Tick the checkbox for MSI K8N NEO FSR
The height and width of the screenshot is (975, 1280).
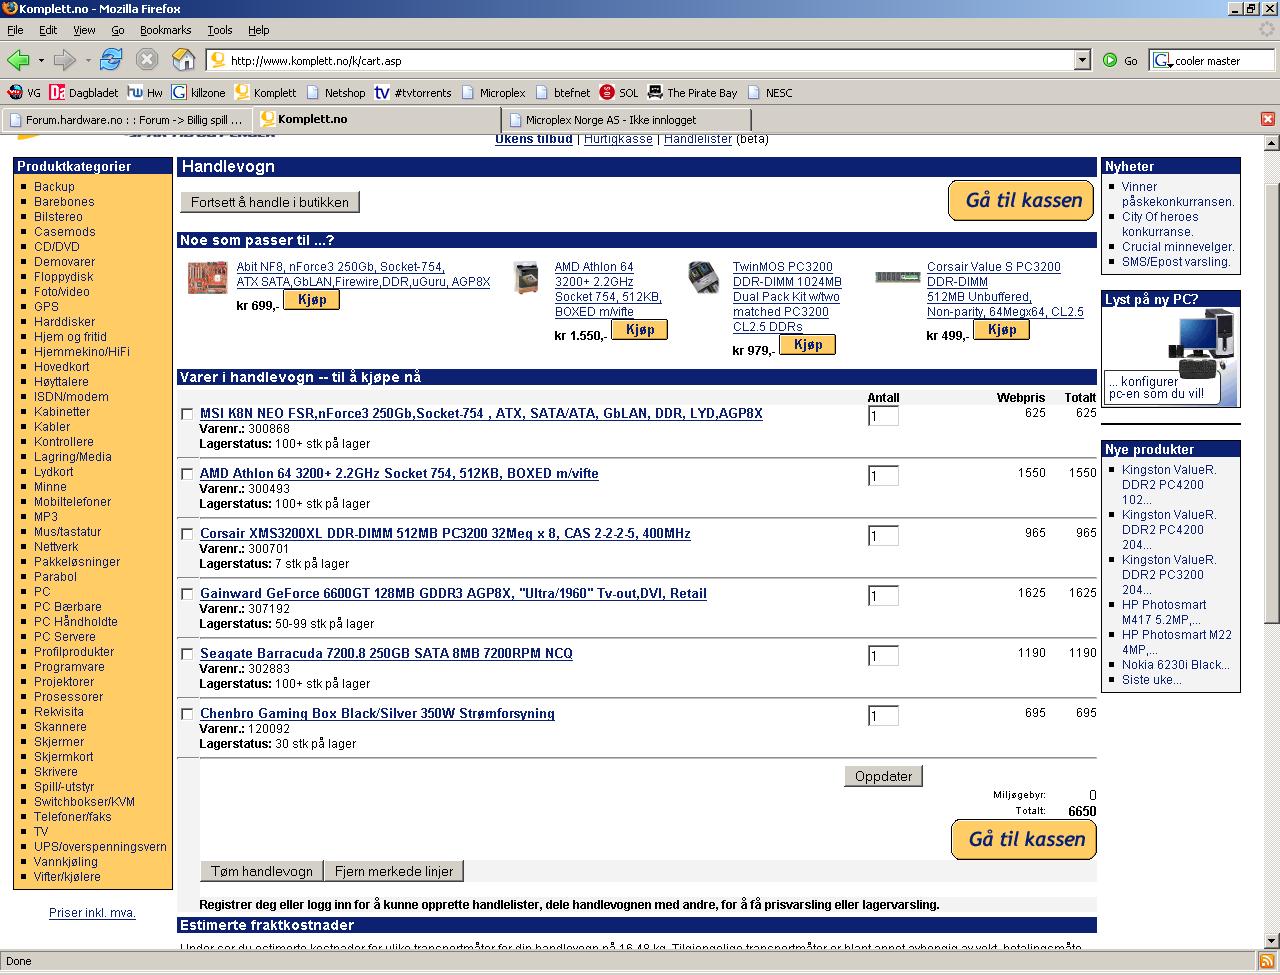click(x=187, y=414)
